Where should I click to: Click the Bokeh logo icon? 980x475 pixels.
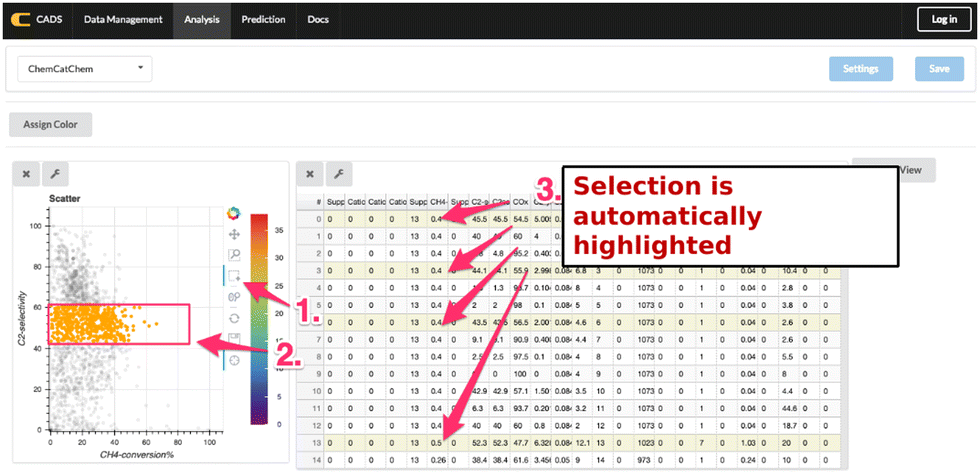click(234, 212)
